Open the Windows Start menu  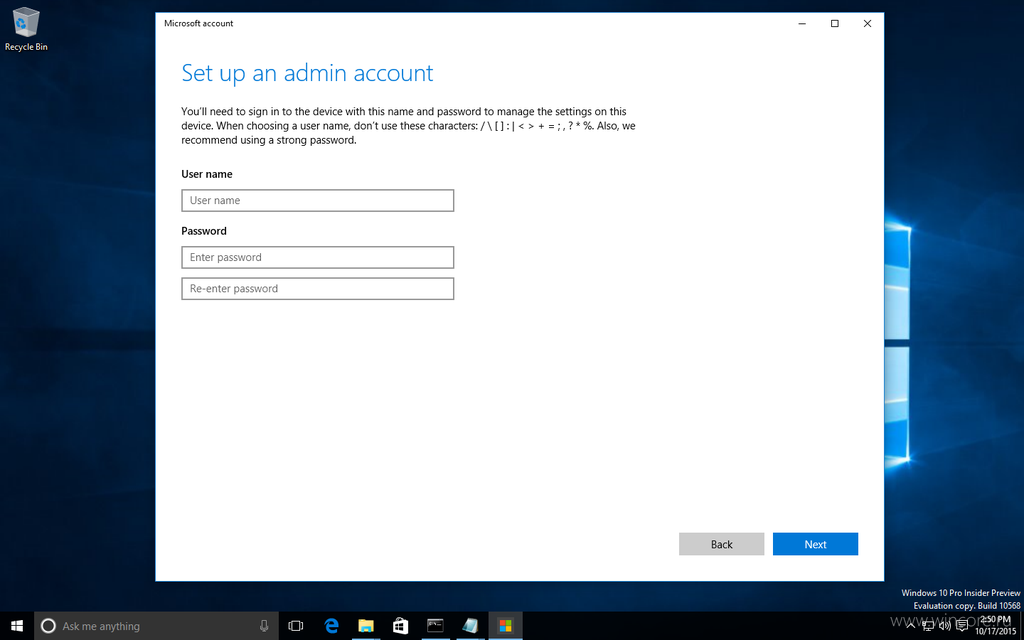[x=16, y=626]
